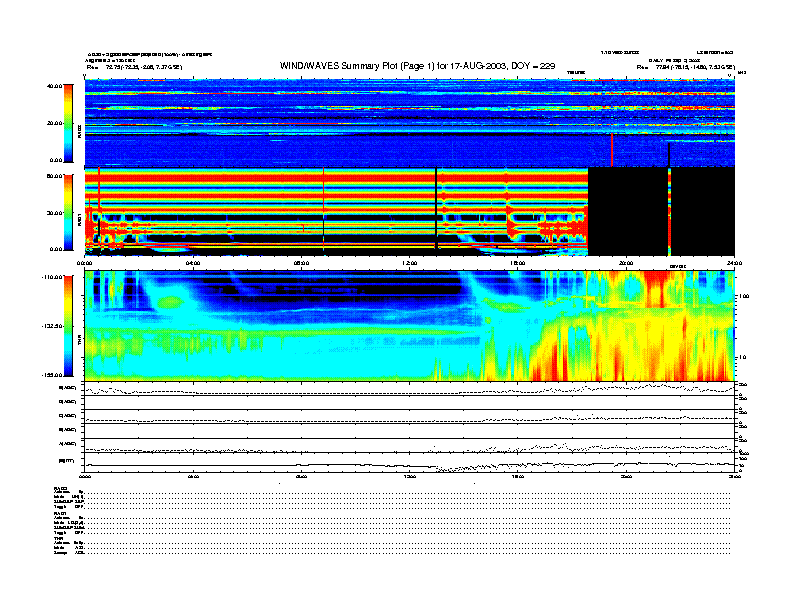Screen dimensions: 792x612
Task: Click the red vertical spike in RAD2 spectrogram
Action: (x=612, y=150)
